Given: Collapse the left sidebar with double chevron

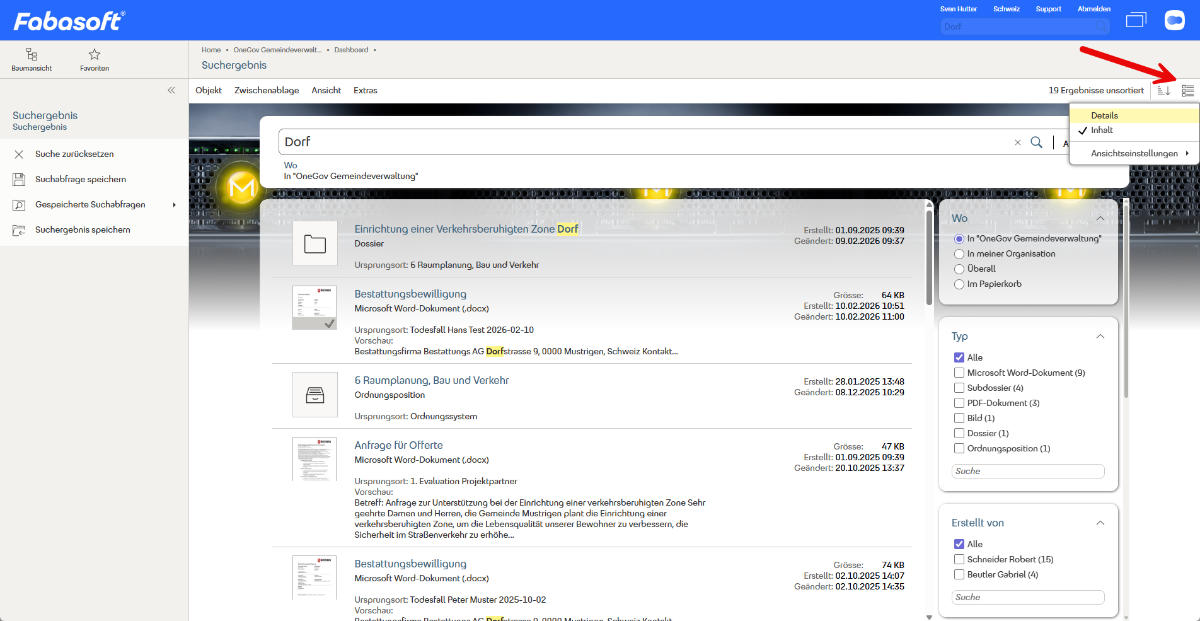Looking at the screenshot, I should point(171,90).
